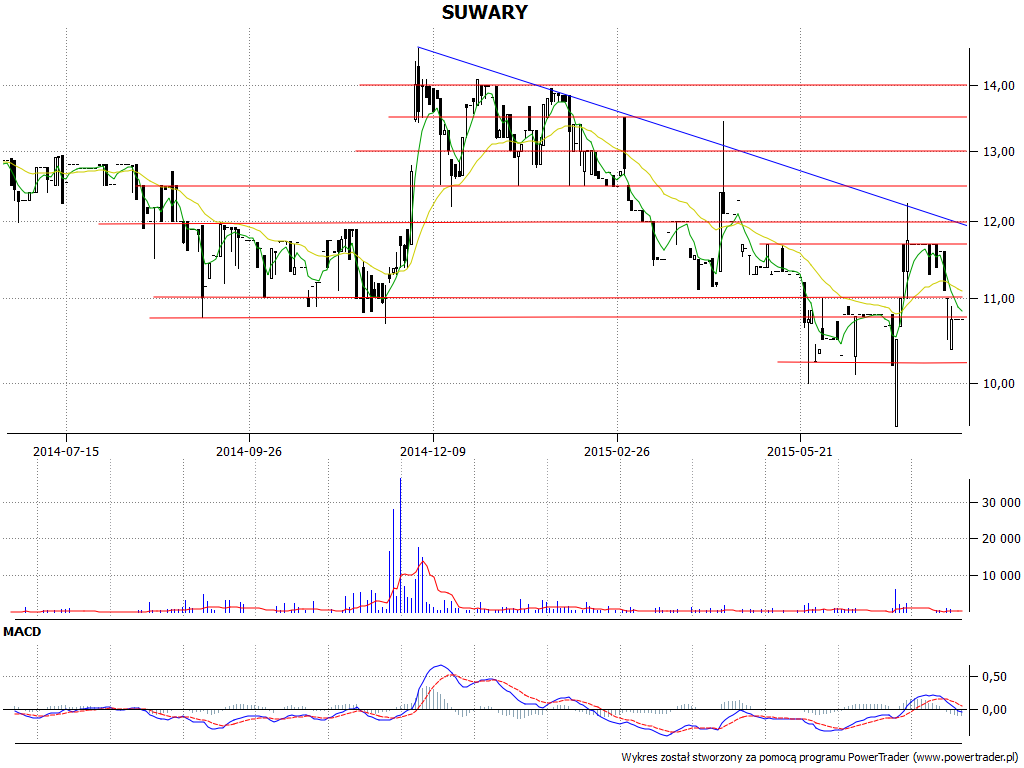Image resolution: width=1024 pixels, height=768 pixels.
Task: Click the 2014-12-09 date label
Action: 433,451
